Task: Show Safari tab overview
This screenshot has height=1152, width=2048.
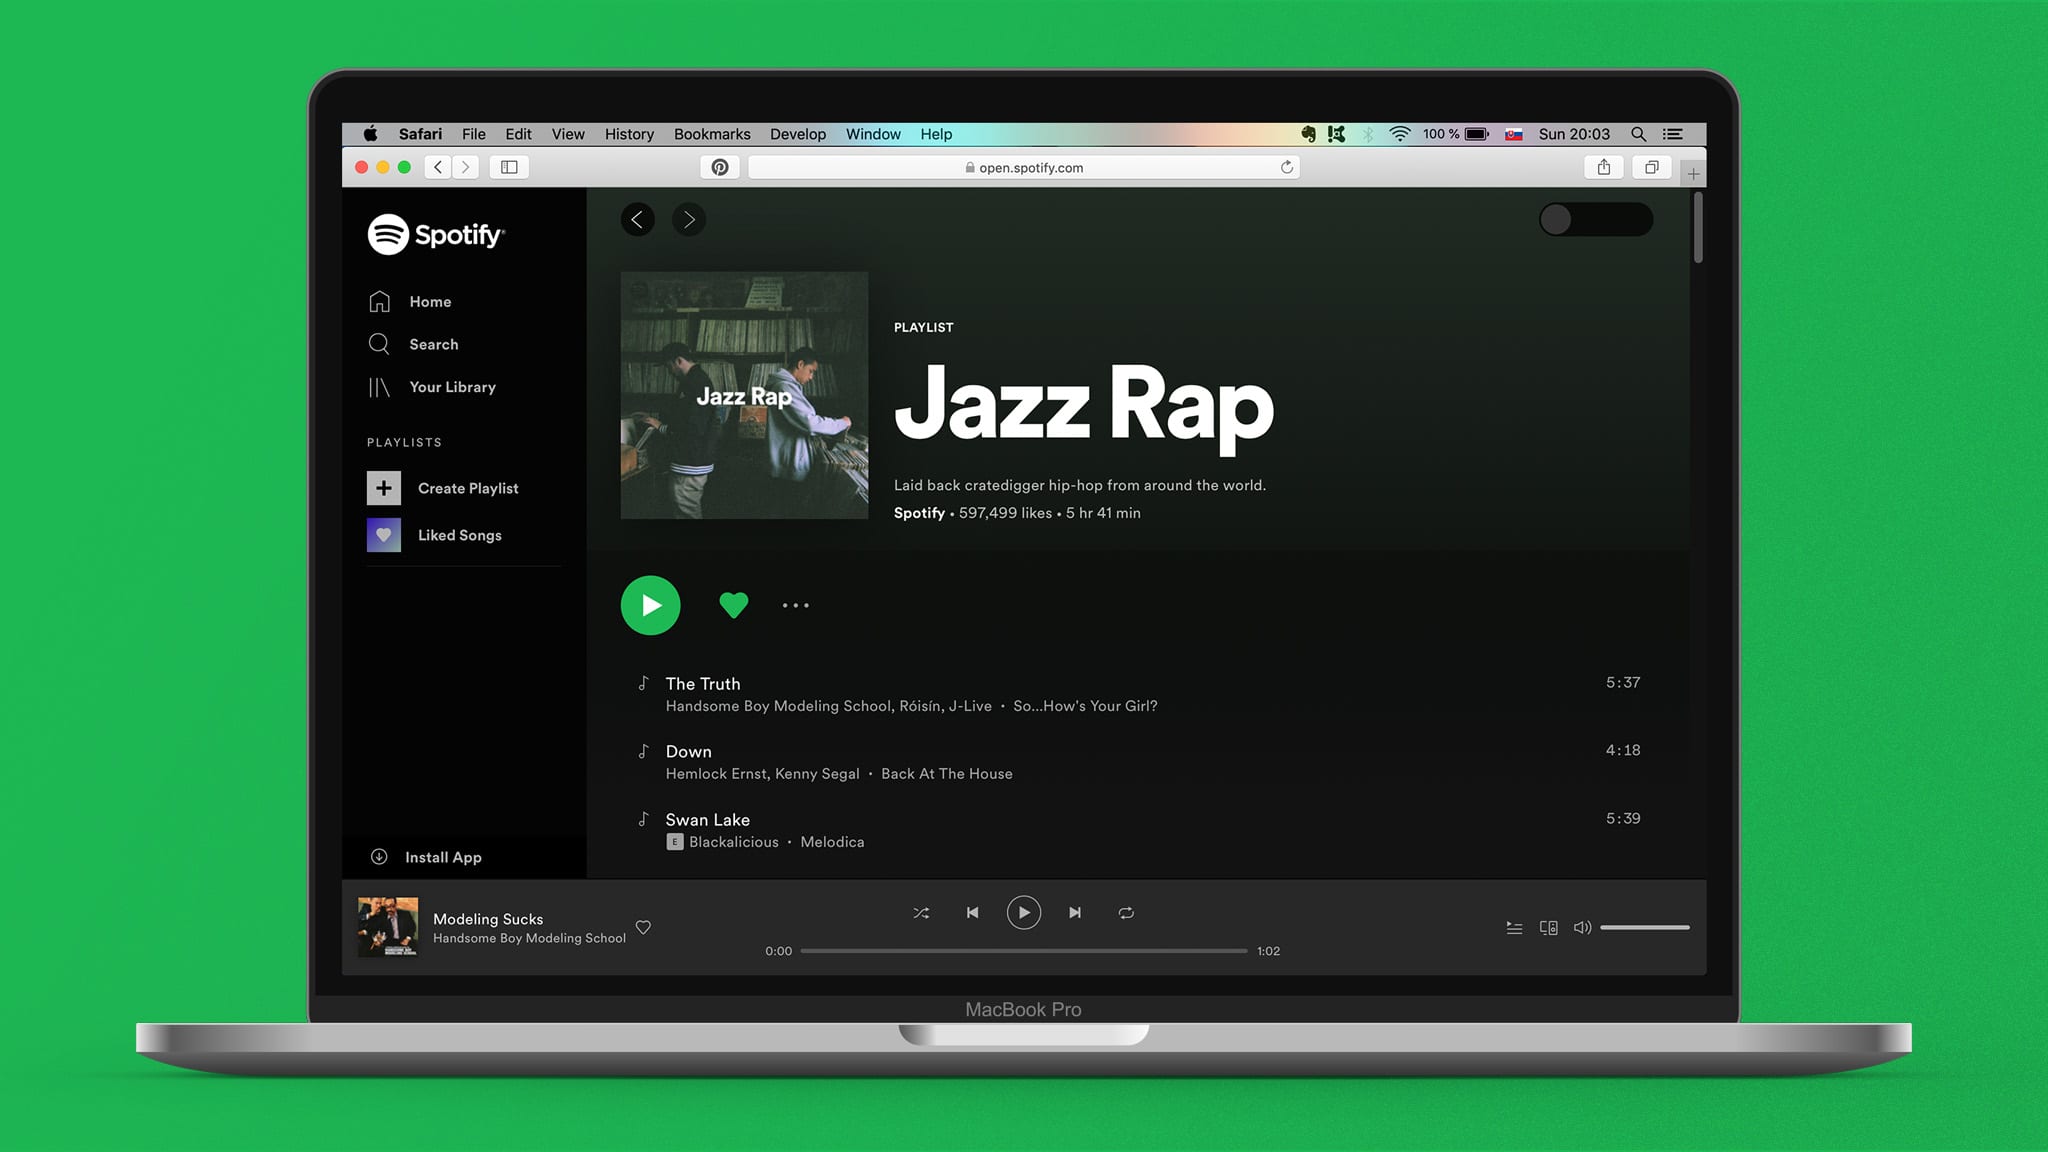Action: point(1652,167)
